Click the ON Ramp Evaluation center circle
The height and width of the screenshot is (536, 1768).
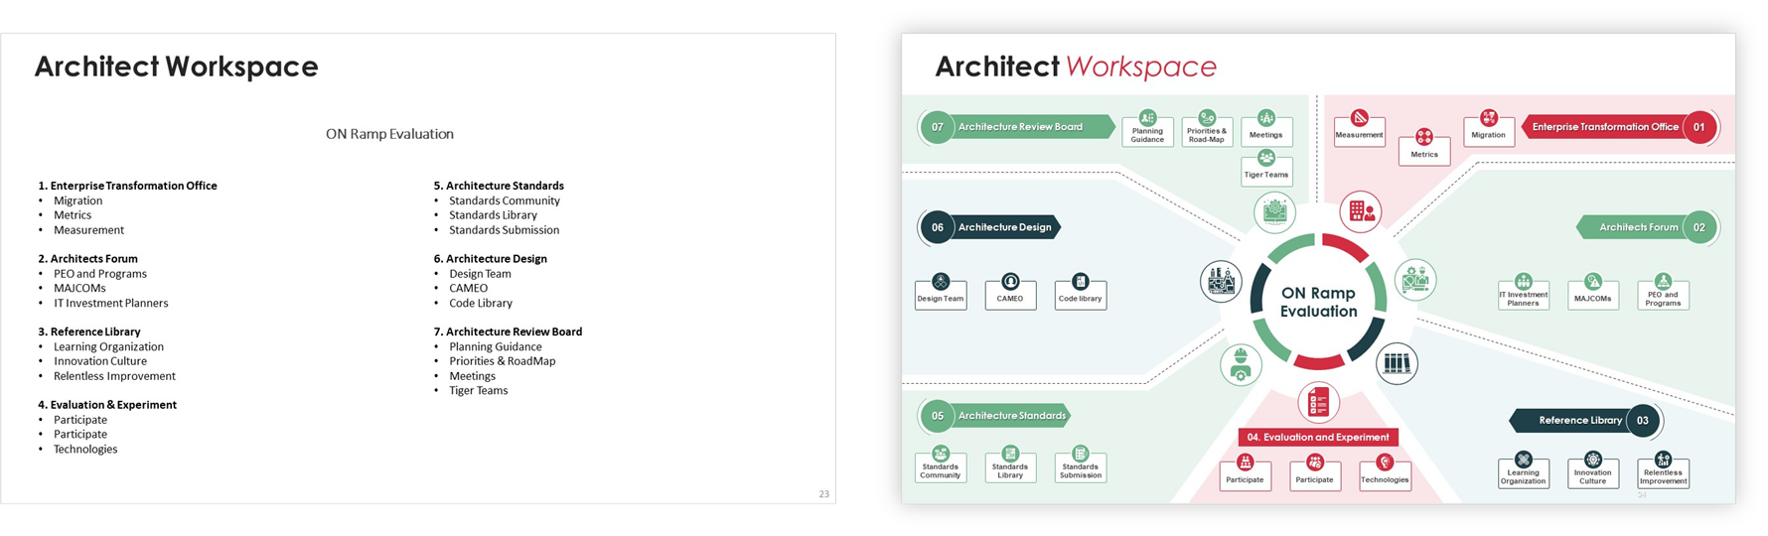[1318, 302]
